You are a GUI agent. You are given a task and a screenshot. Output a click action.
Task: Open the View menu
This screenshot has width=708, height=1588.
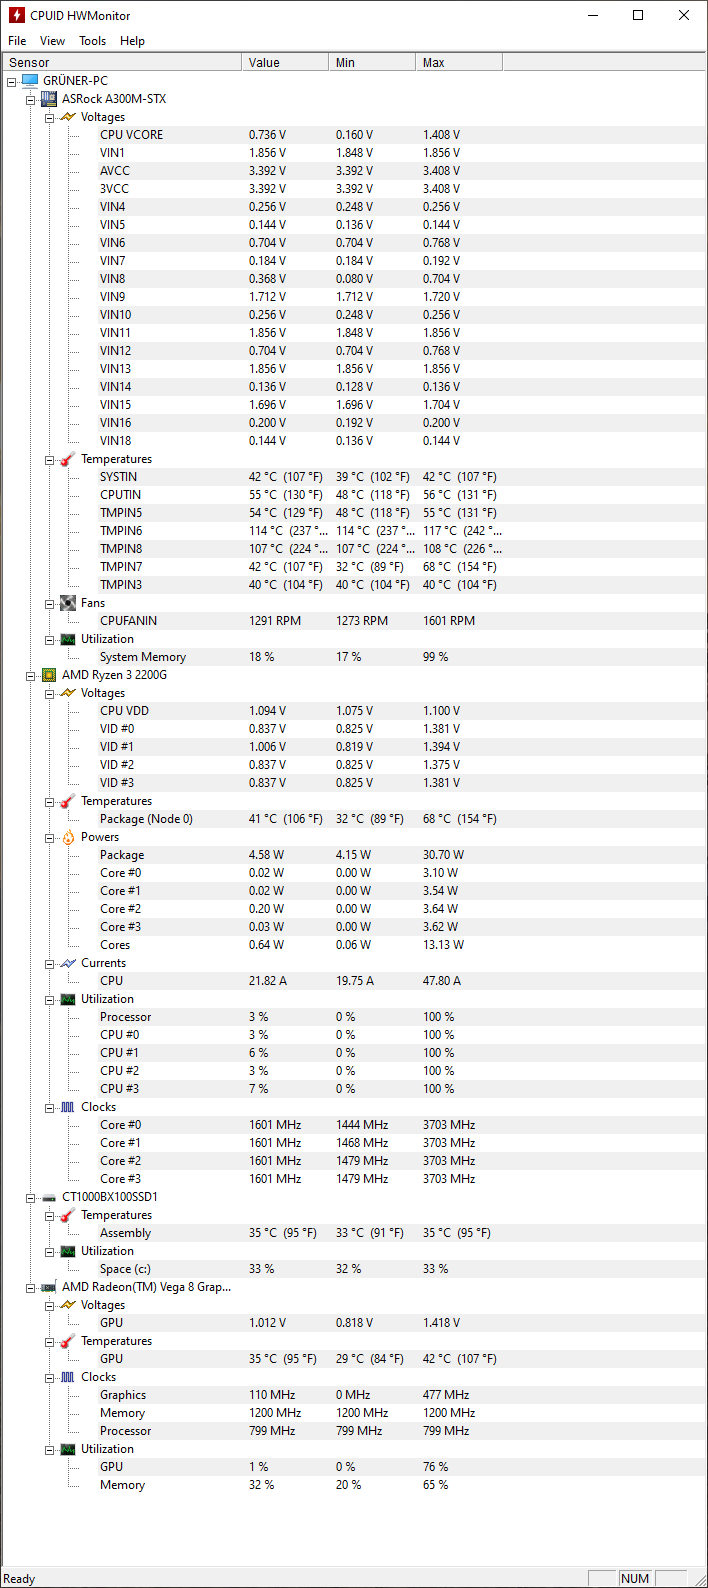(x=52, y=41)
